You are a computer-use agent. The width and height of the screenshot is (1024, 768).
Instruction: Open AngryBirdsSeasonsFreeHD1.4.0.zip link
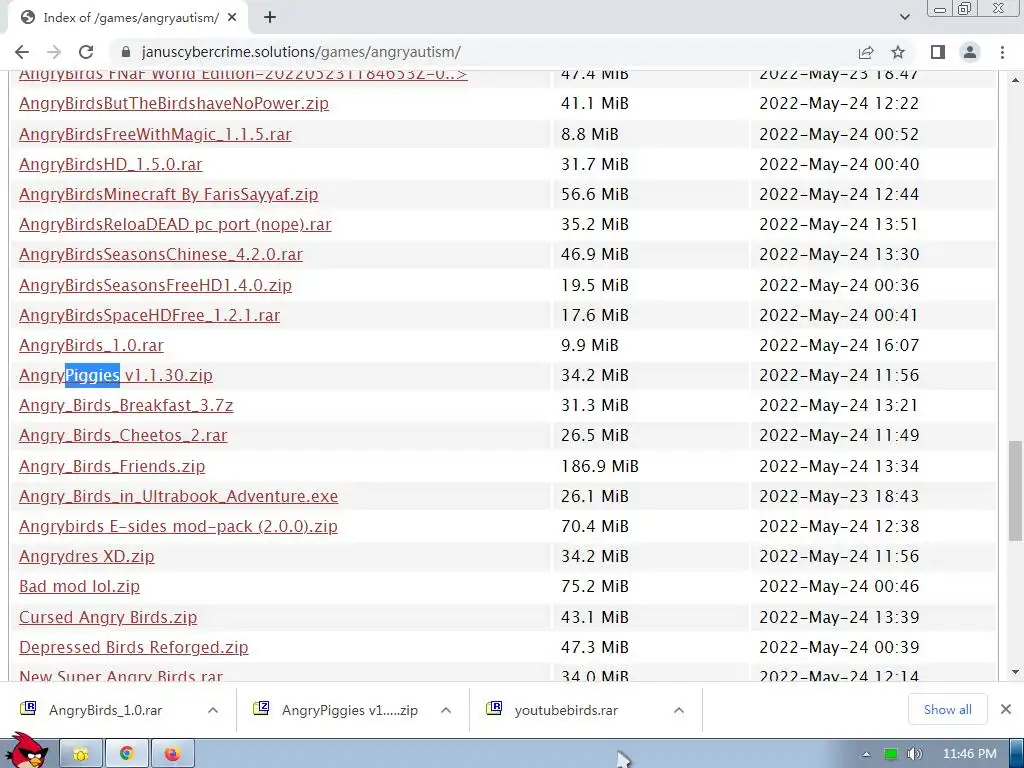(155, 285)
